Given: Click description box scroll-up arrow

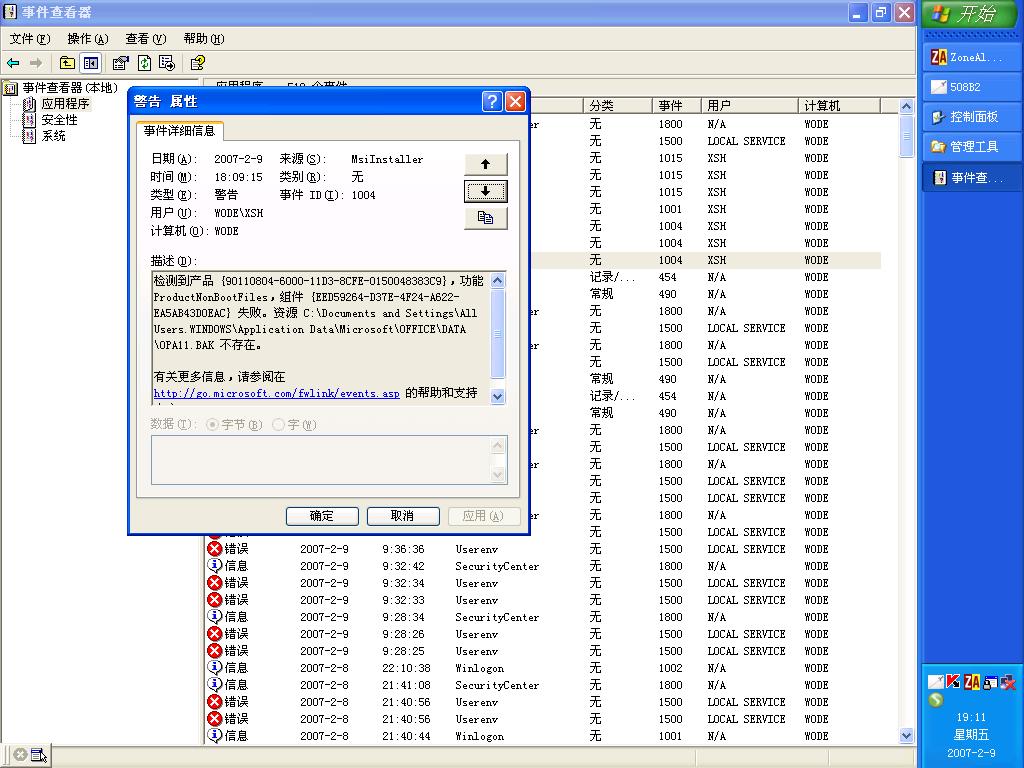Looking at the screenshot, I should (x=498, y=281).
